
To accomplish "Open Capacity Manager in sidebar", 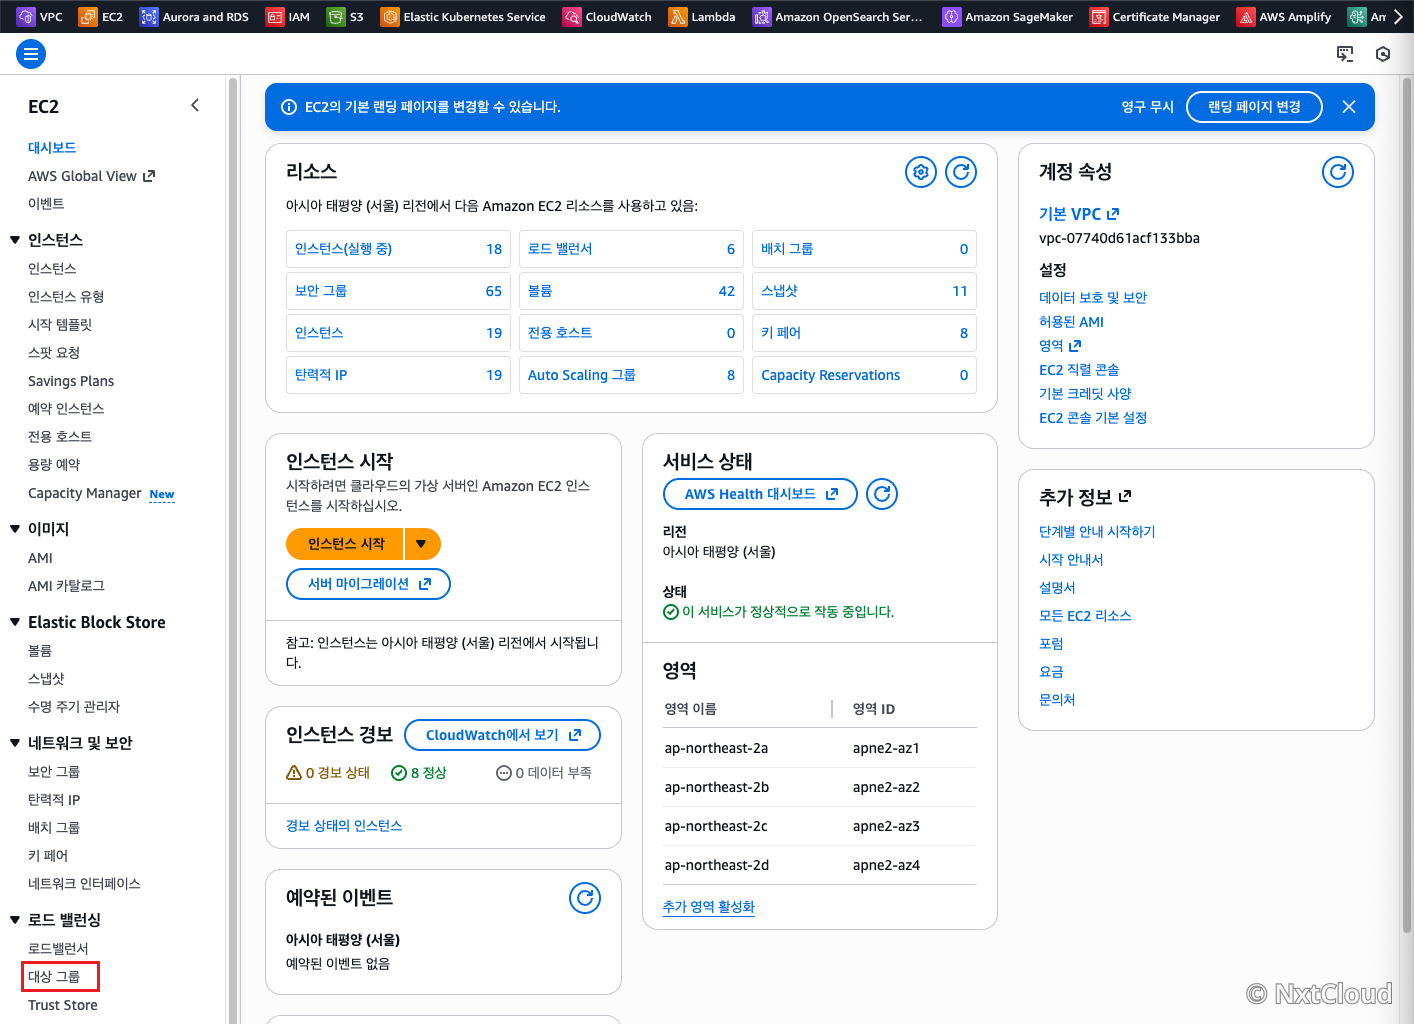I will 85,493.
